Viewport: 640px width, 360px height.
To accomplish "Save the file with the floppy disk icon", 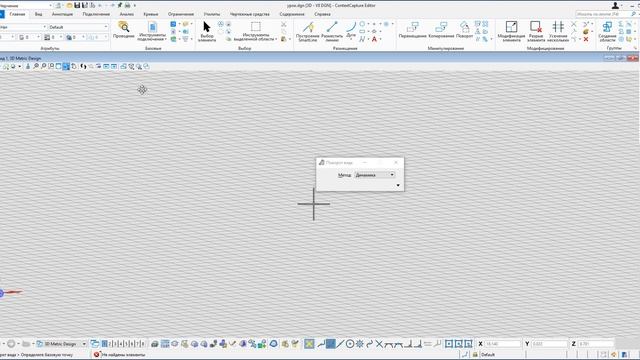I will tap(77, 5).
